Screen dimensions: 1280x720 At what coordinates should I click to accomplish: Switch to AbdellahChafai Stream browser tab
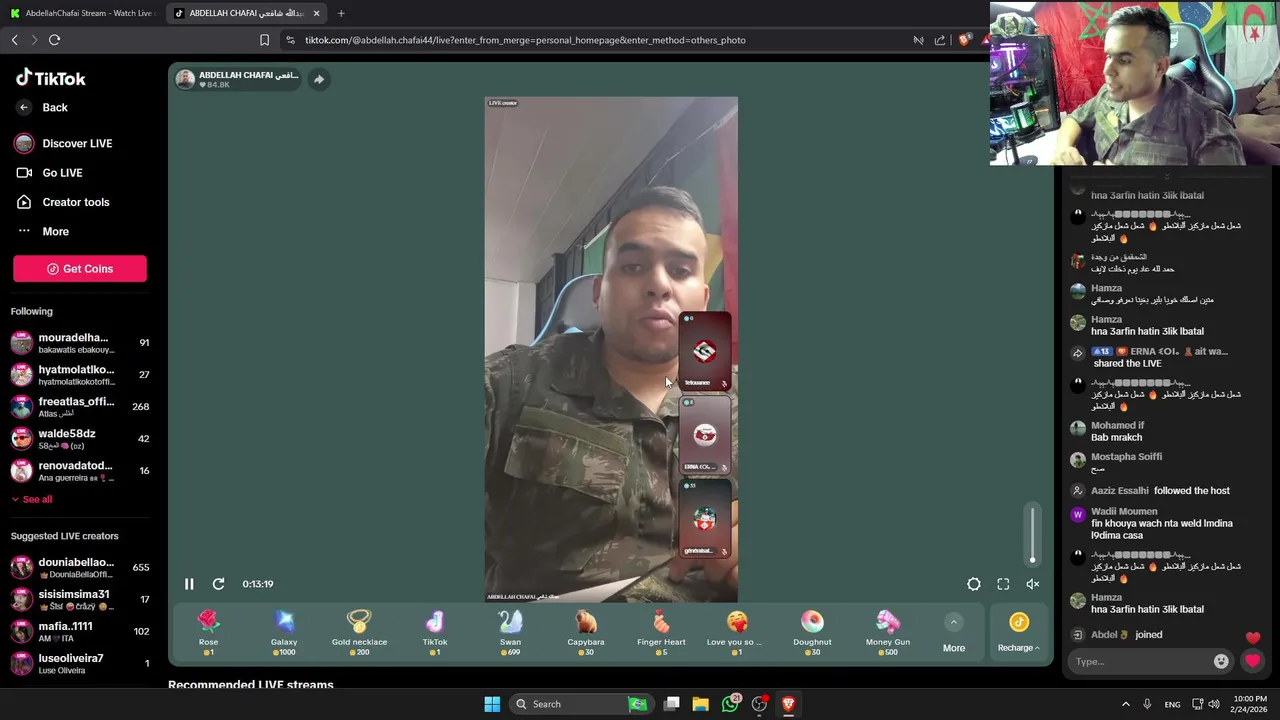pyautogui.click(x=81, y=13)
